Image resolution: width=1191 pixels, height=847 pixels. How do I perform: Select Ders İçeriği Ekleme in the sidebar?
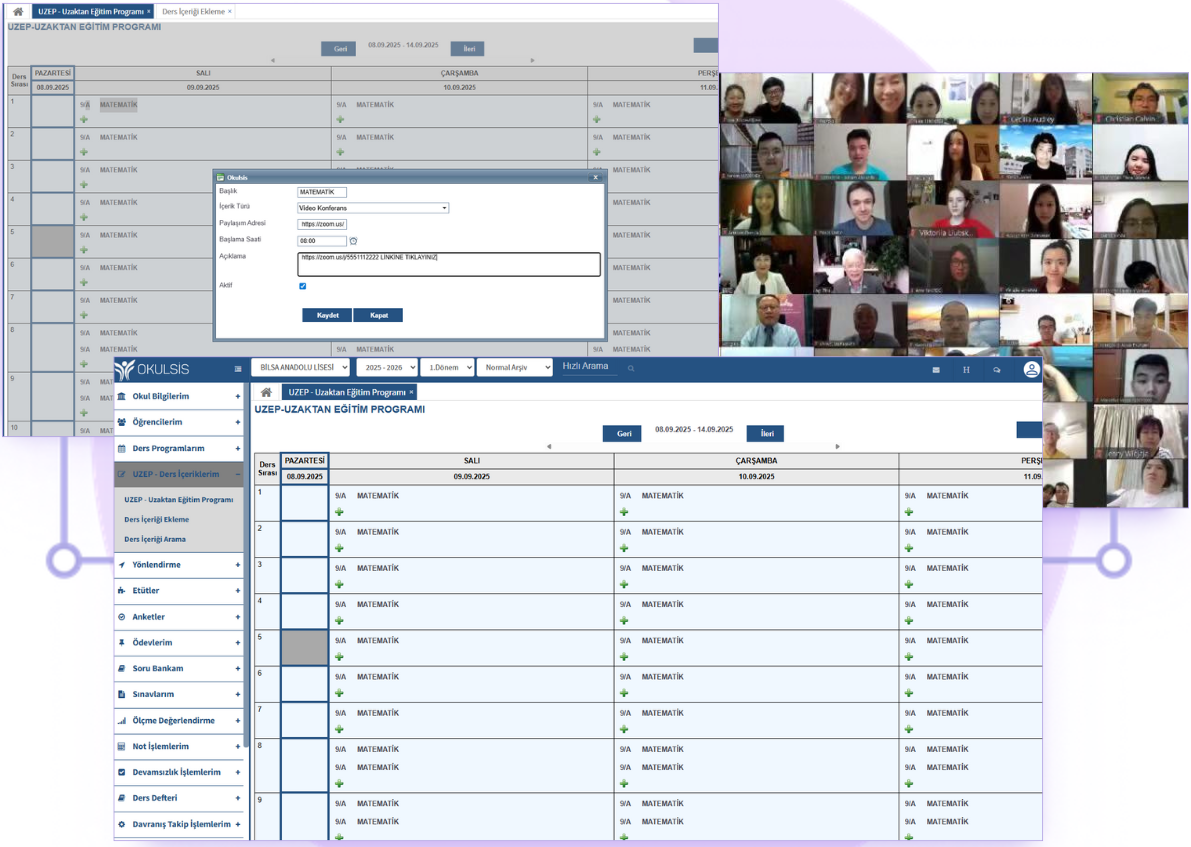[157, 519]
